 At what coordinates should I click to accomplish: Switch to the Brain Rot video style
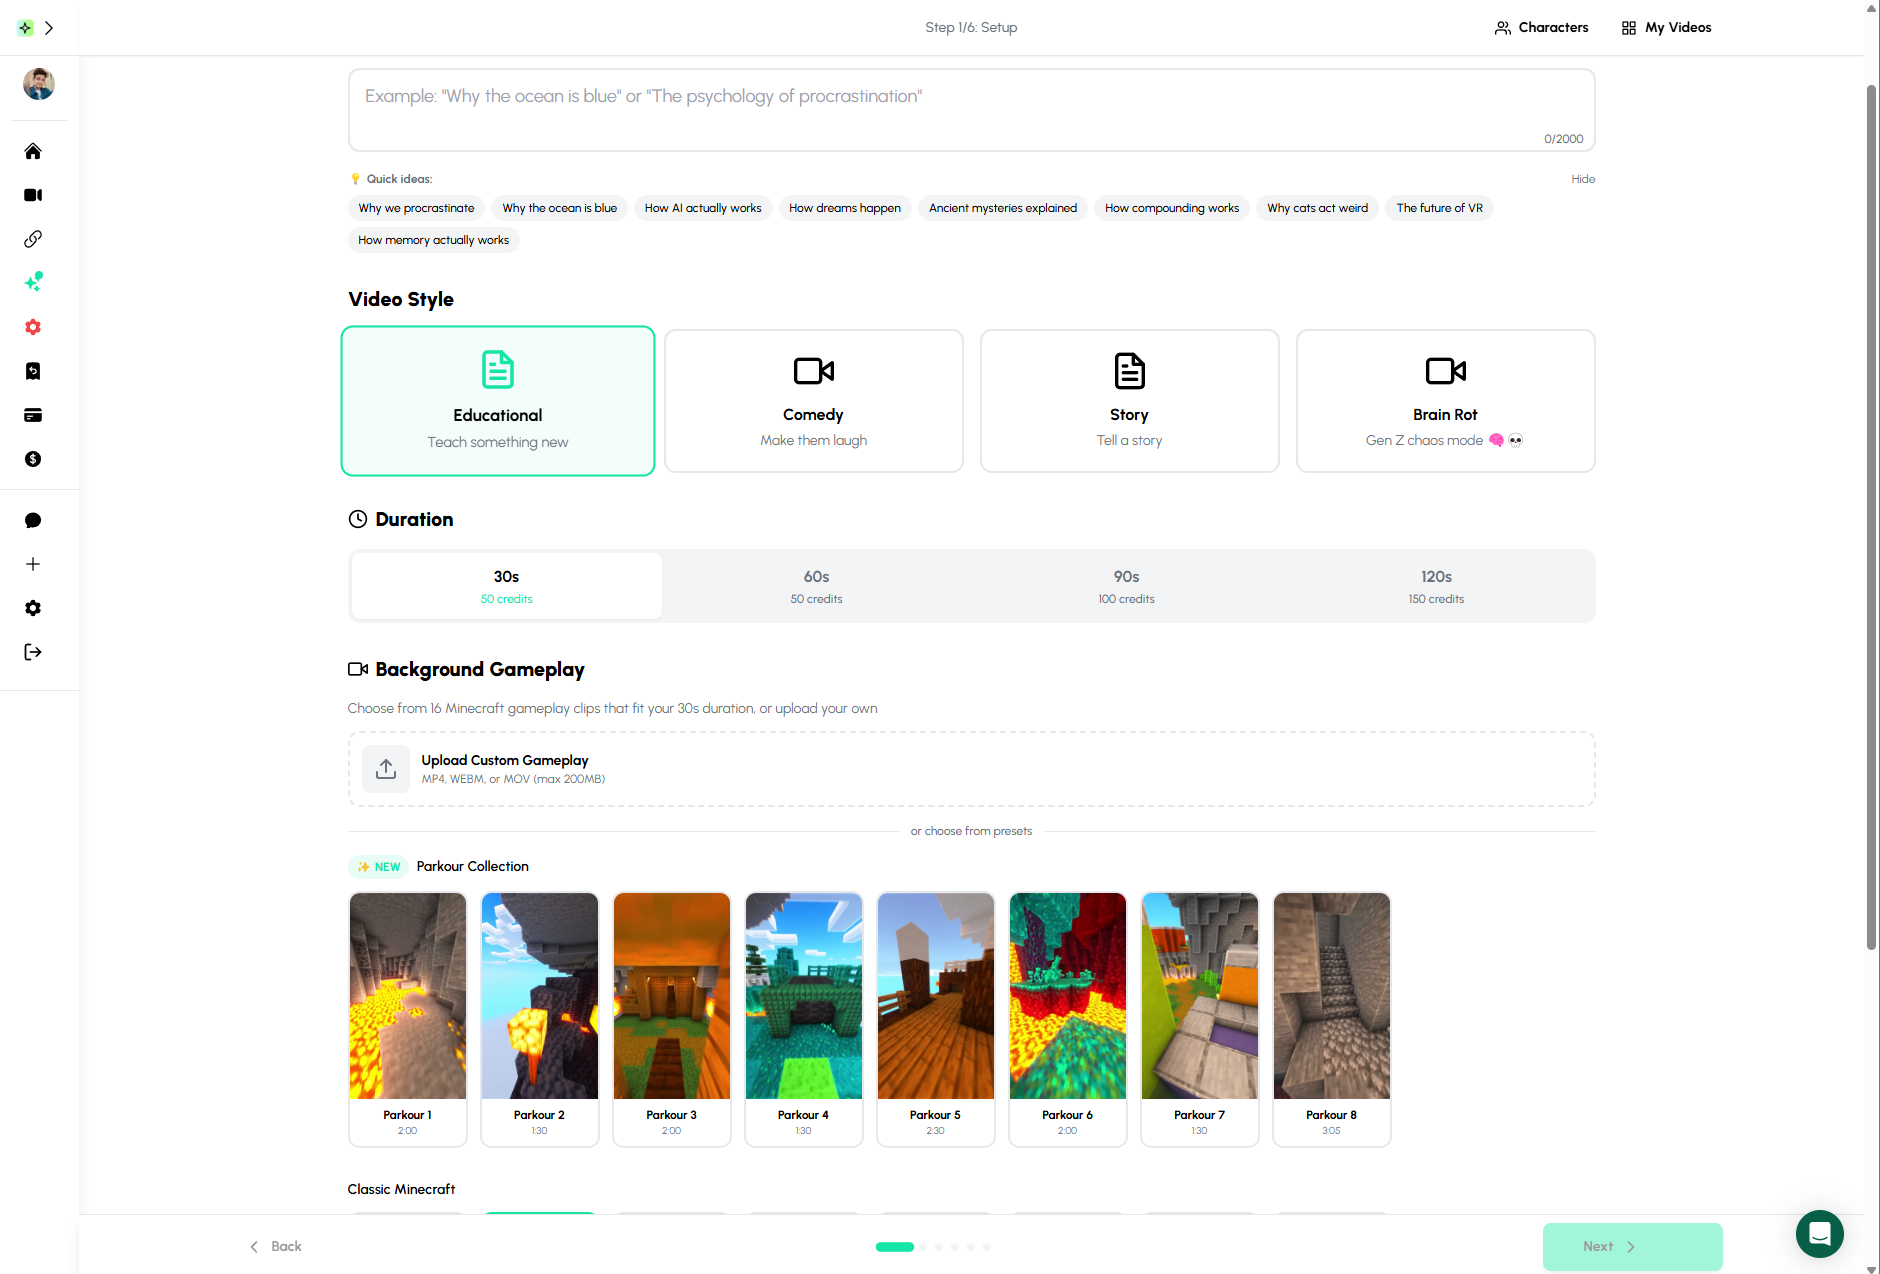(1444, 400)
